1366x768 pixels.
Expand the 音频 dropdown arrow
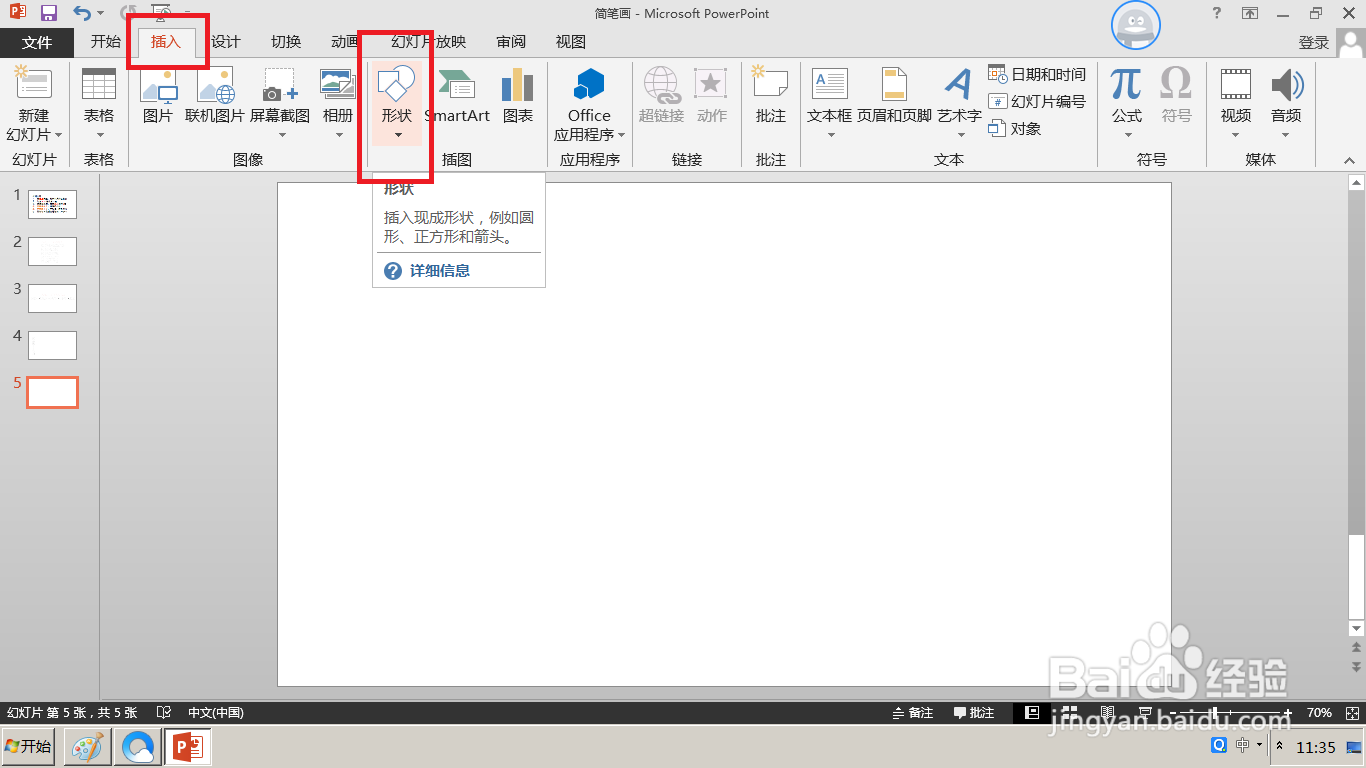coord(1286,135)
